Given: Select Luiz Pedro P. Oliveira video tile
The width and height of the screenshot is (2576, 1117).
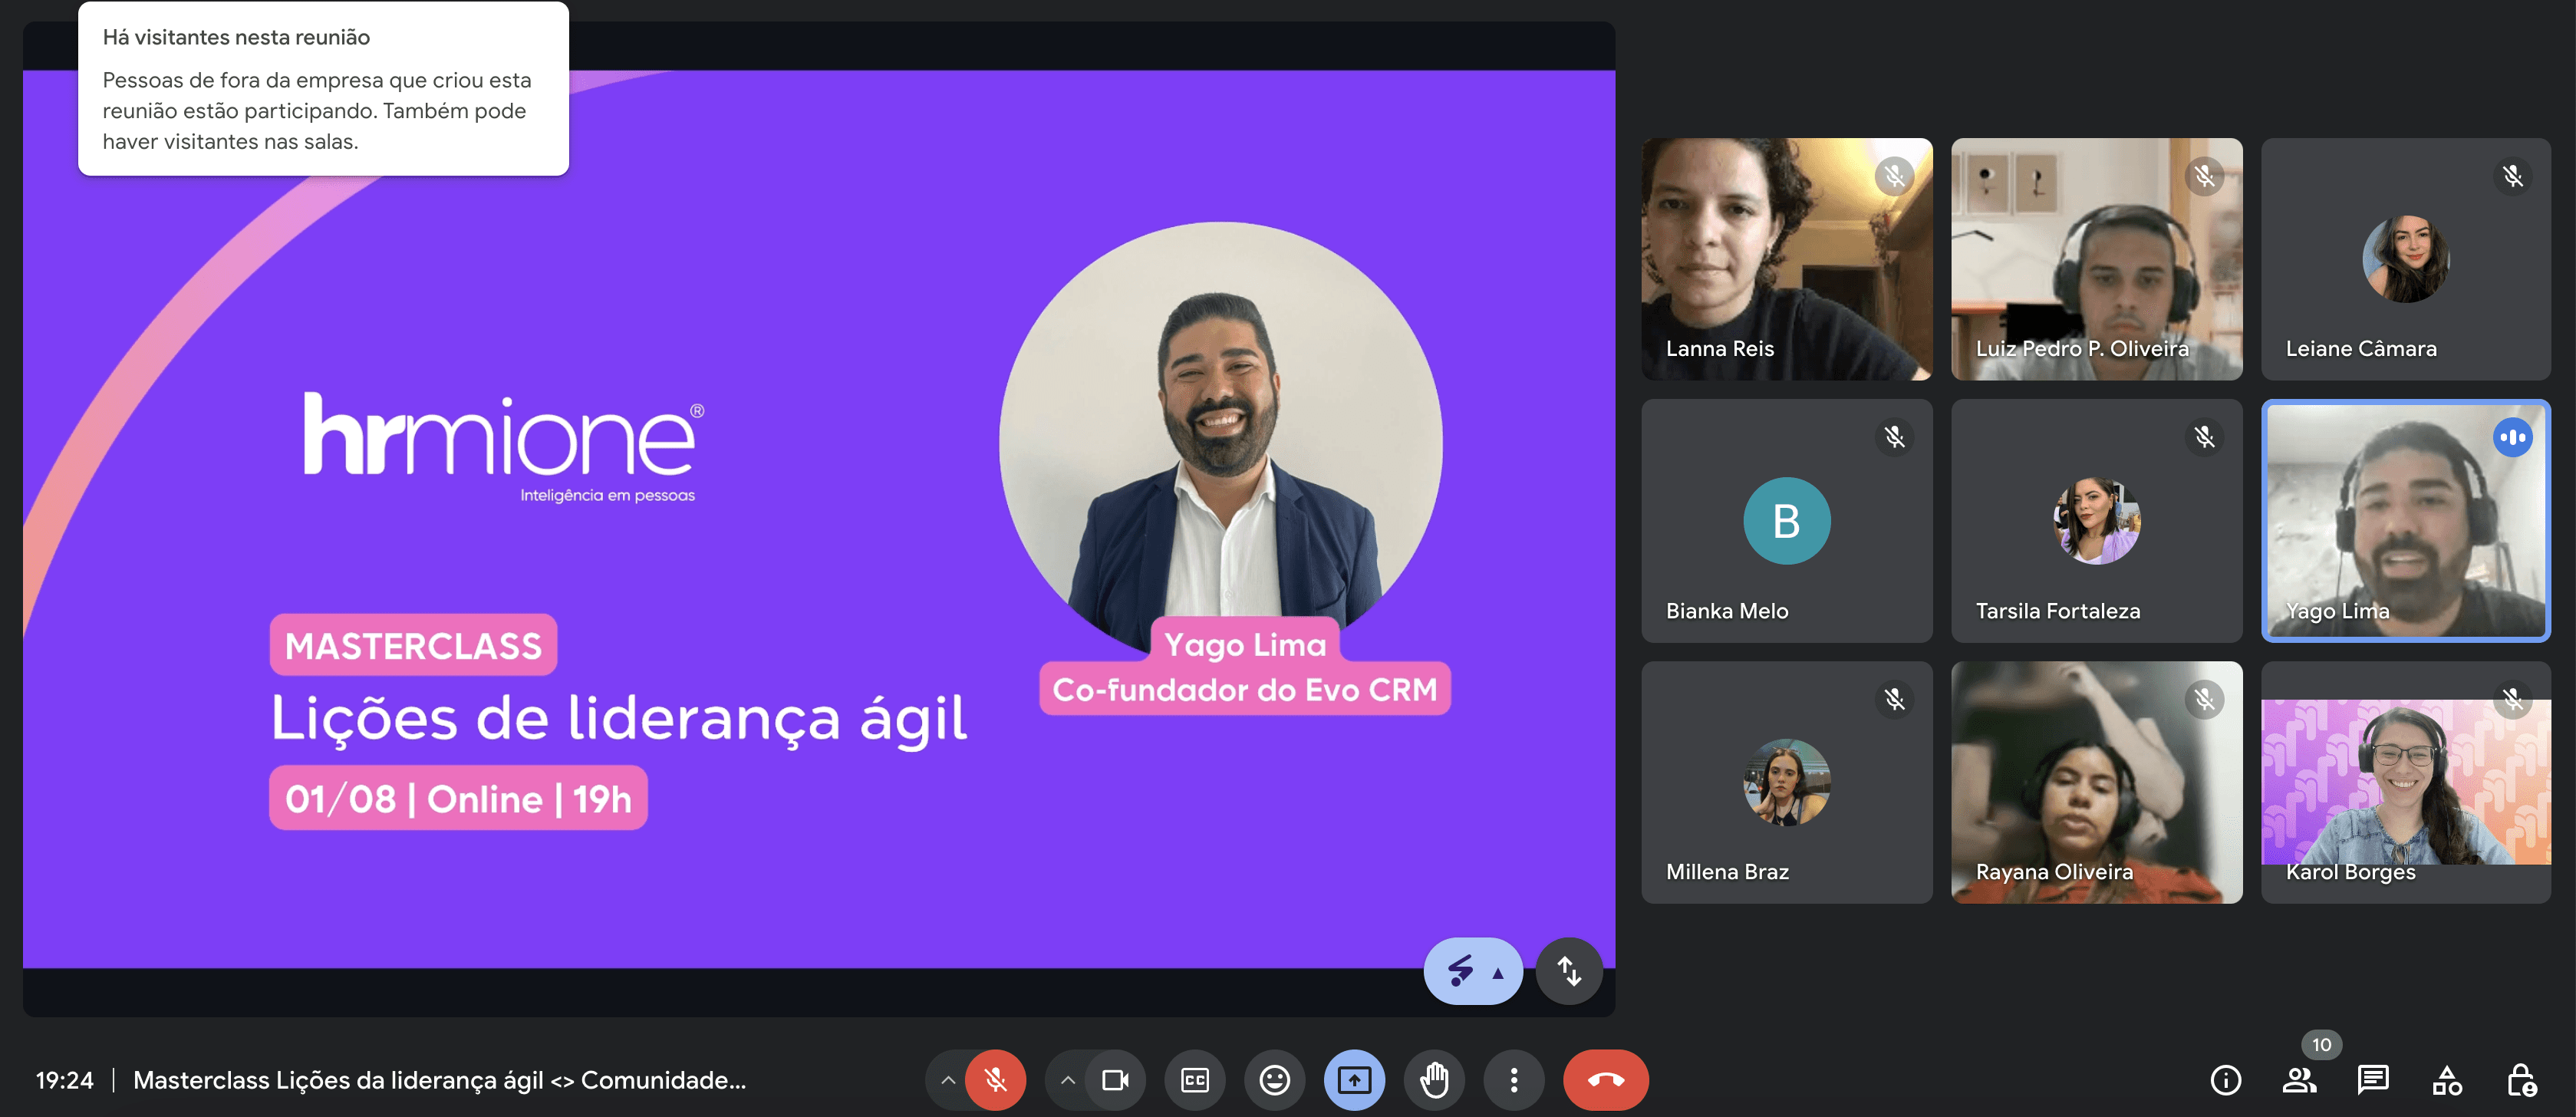Looking at the screenshot, I should (x=2097, y=259).
